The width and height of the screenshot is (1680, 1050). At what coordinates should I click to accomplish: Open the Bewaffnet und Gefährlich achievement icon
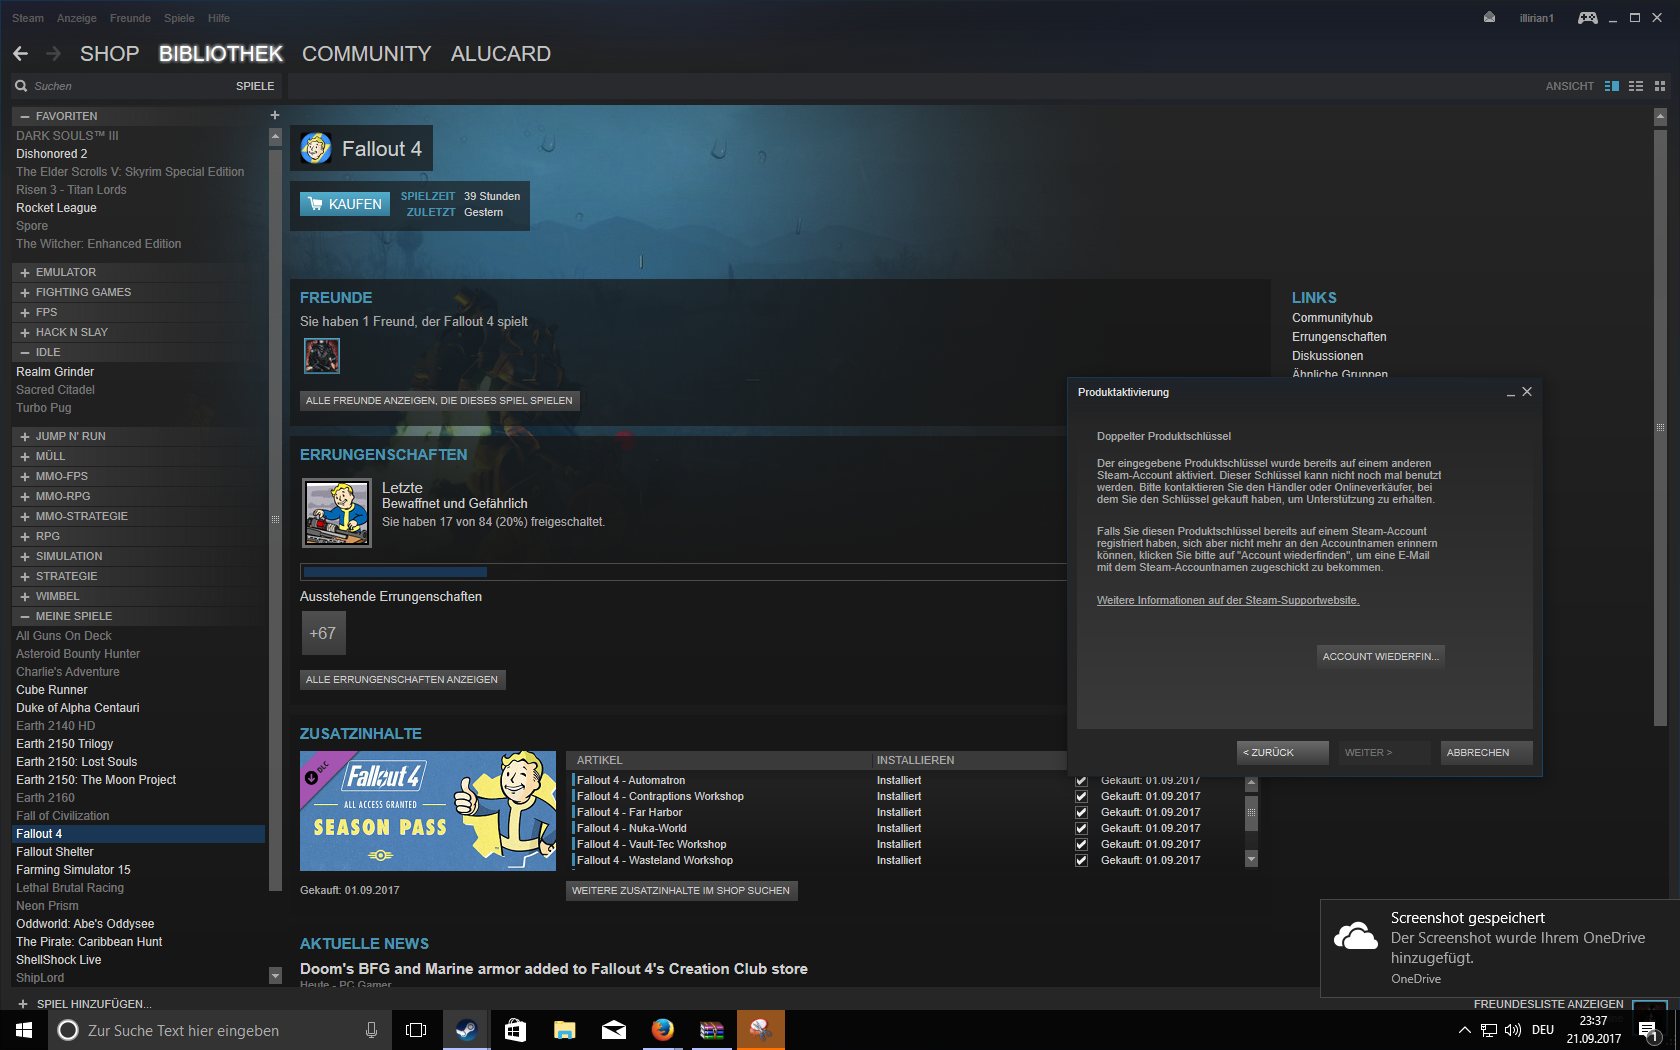coord(337,513)
